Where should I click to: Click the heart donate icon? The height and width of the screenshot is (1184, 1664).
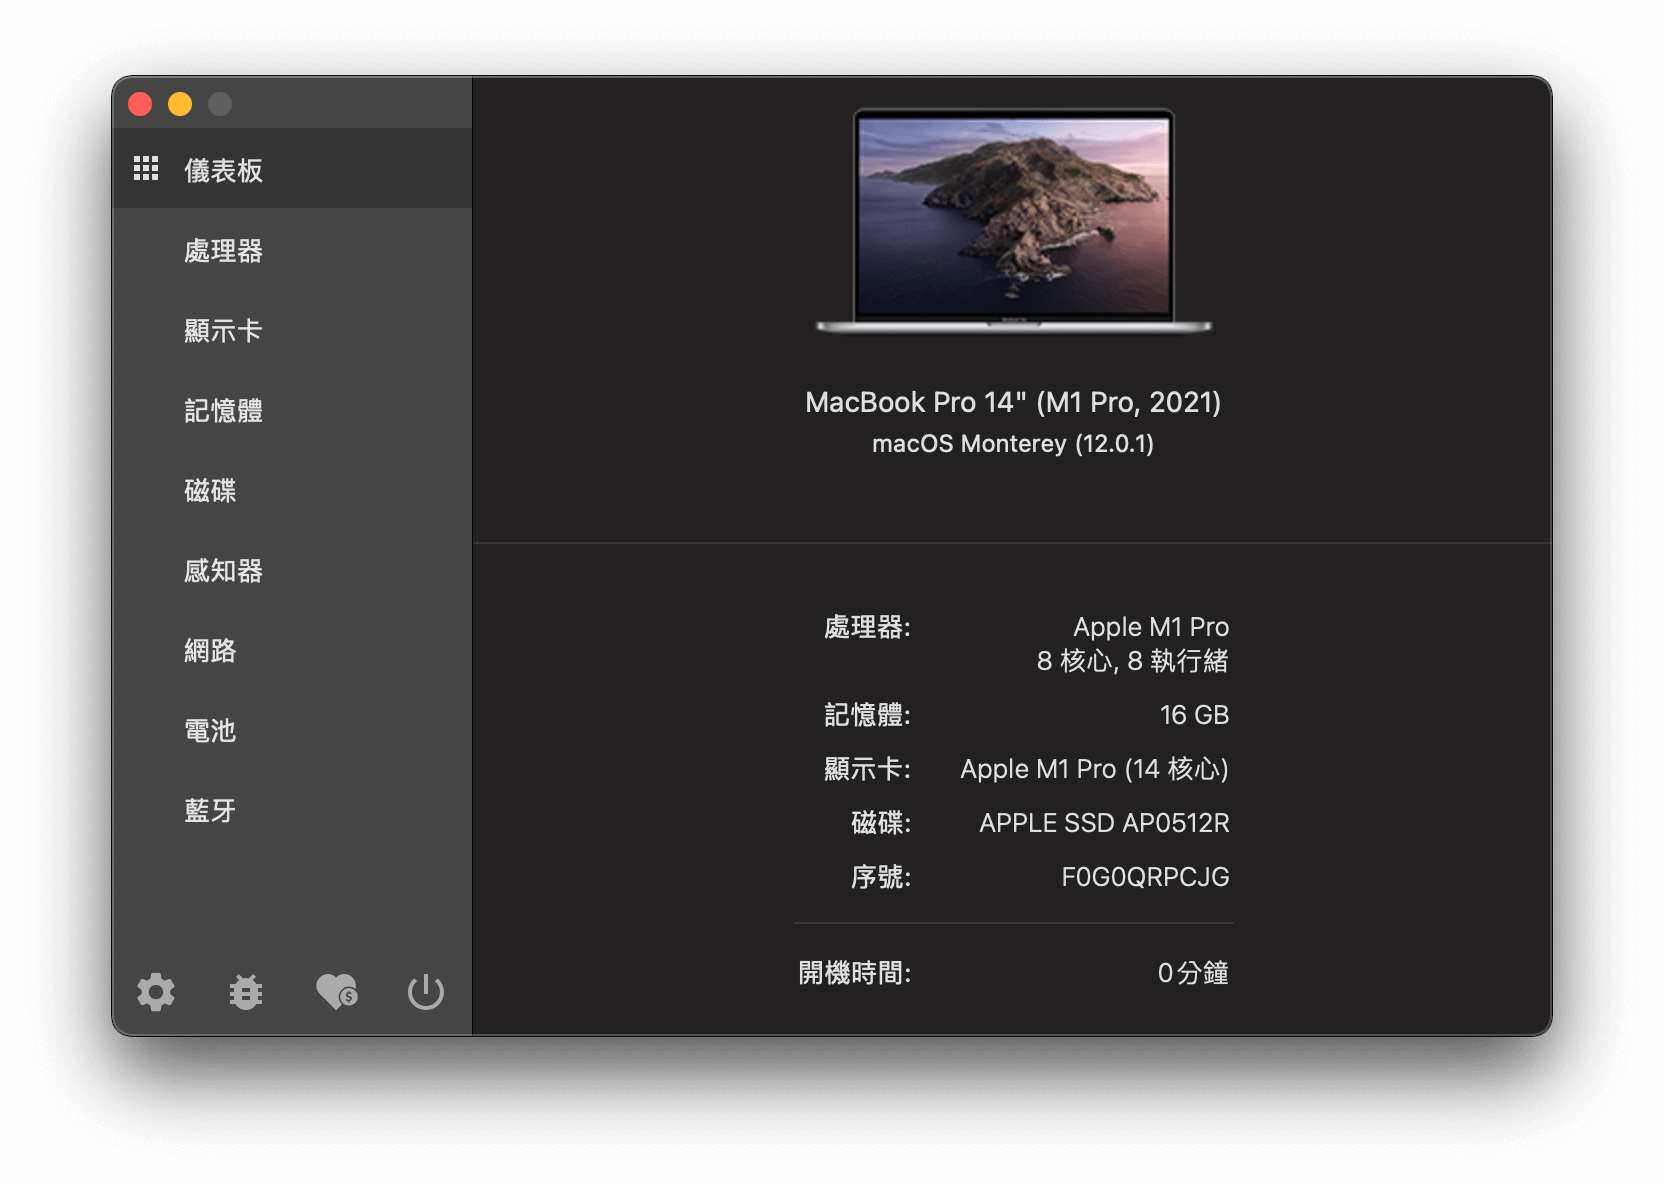[336, 992]
